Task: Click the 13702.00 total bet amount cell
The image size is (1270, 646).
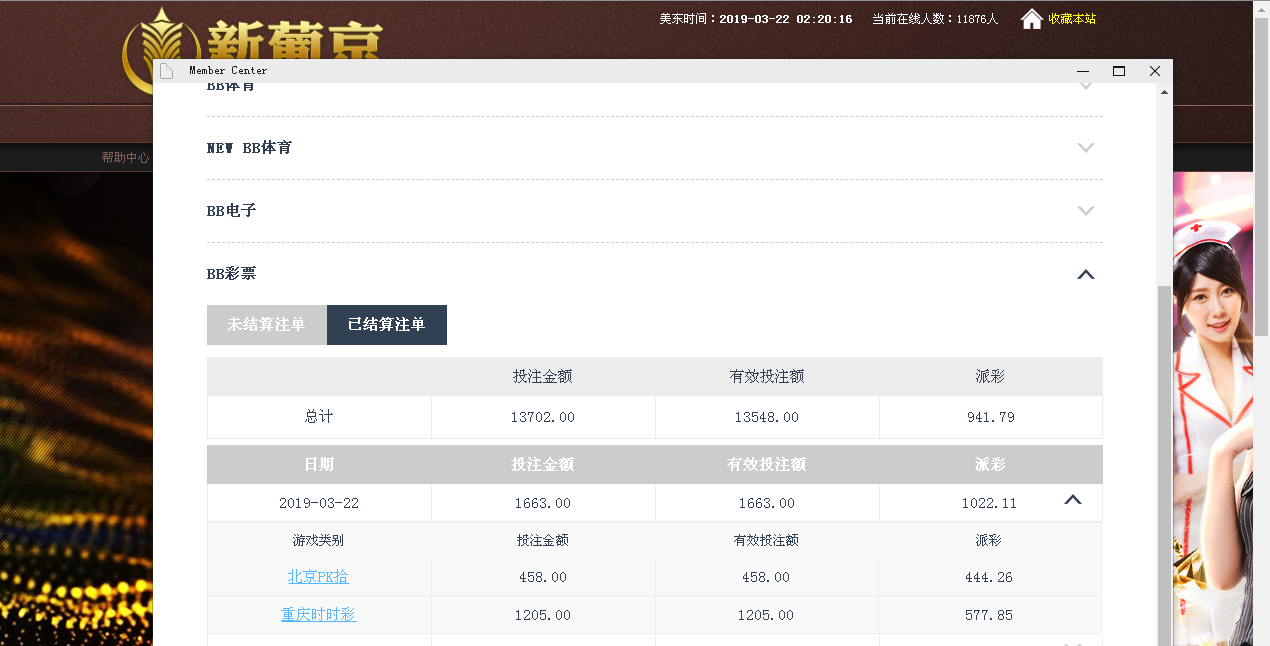Action: [x=543, y=417]
